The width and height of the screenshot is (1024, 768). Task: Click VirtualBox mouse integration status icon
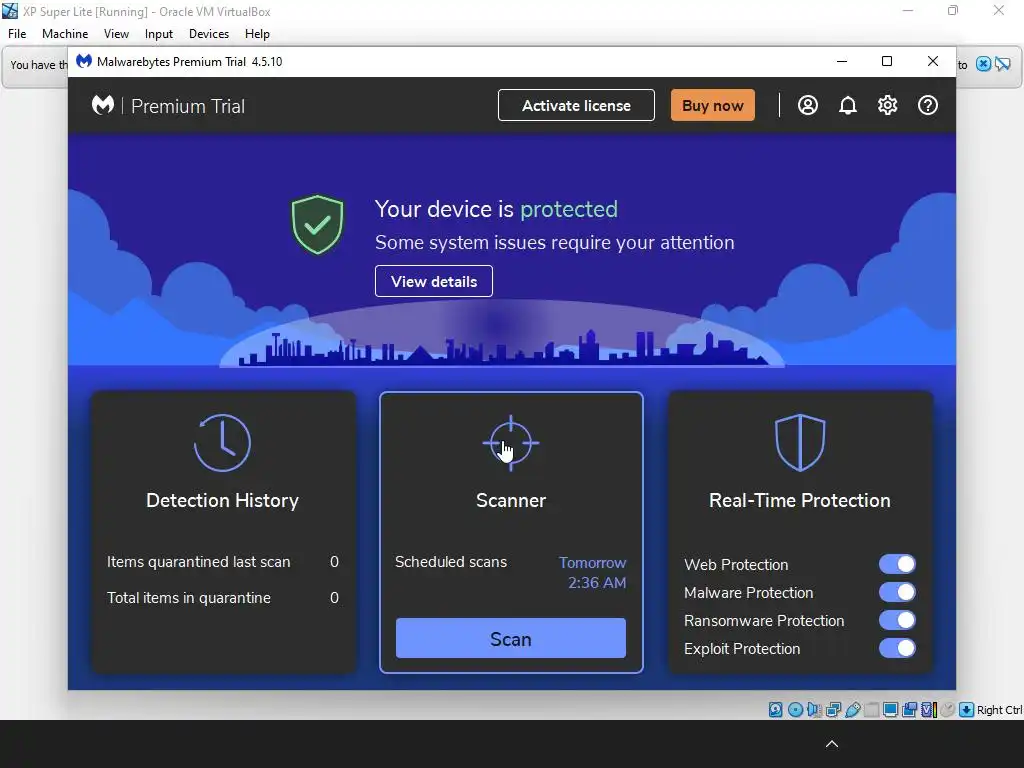[948, 710]
